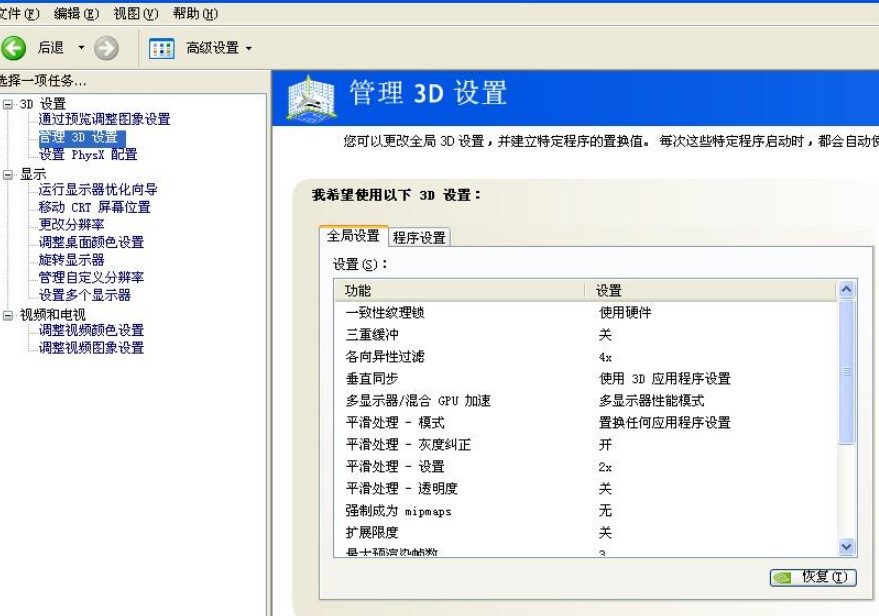Switch to the 全局设置 tab
The height and width of the screenshot is (616, 879).
point(353,236)
